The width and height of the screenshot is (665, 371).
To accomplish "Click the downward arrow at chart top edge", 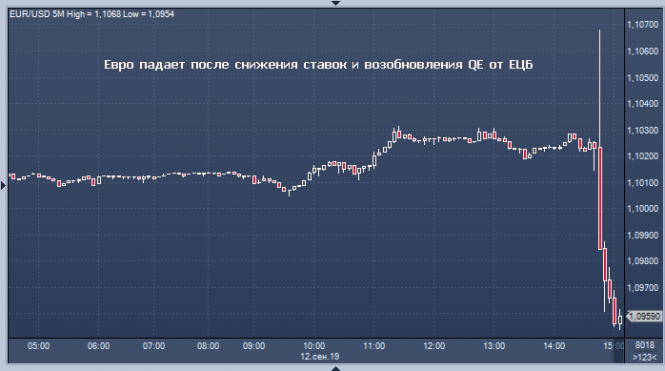I will coord(335,3).
